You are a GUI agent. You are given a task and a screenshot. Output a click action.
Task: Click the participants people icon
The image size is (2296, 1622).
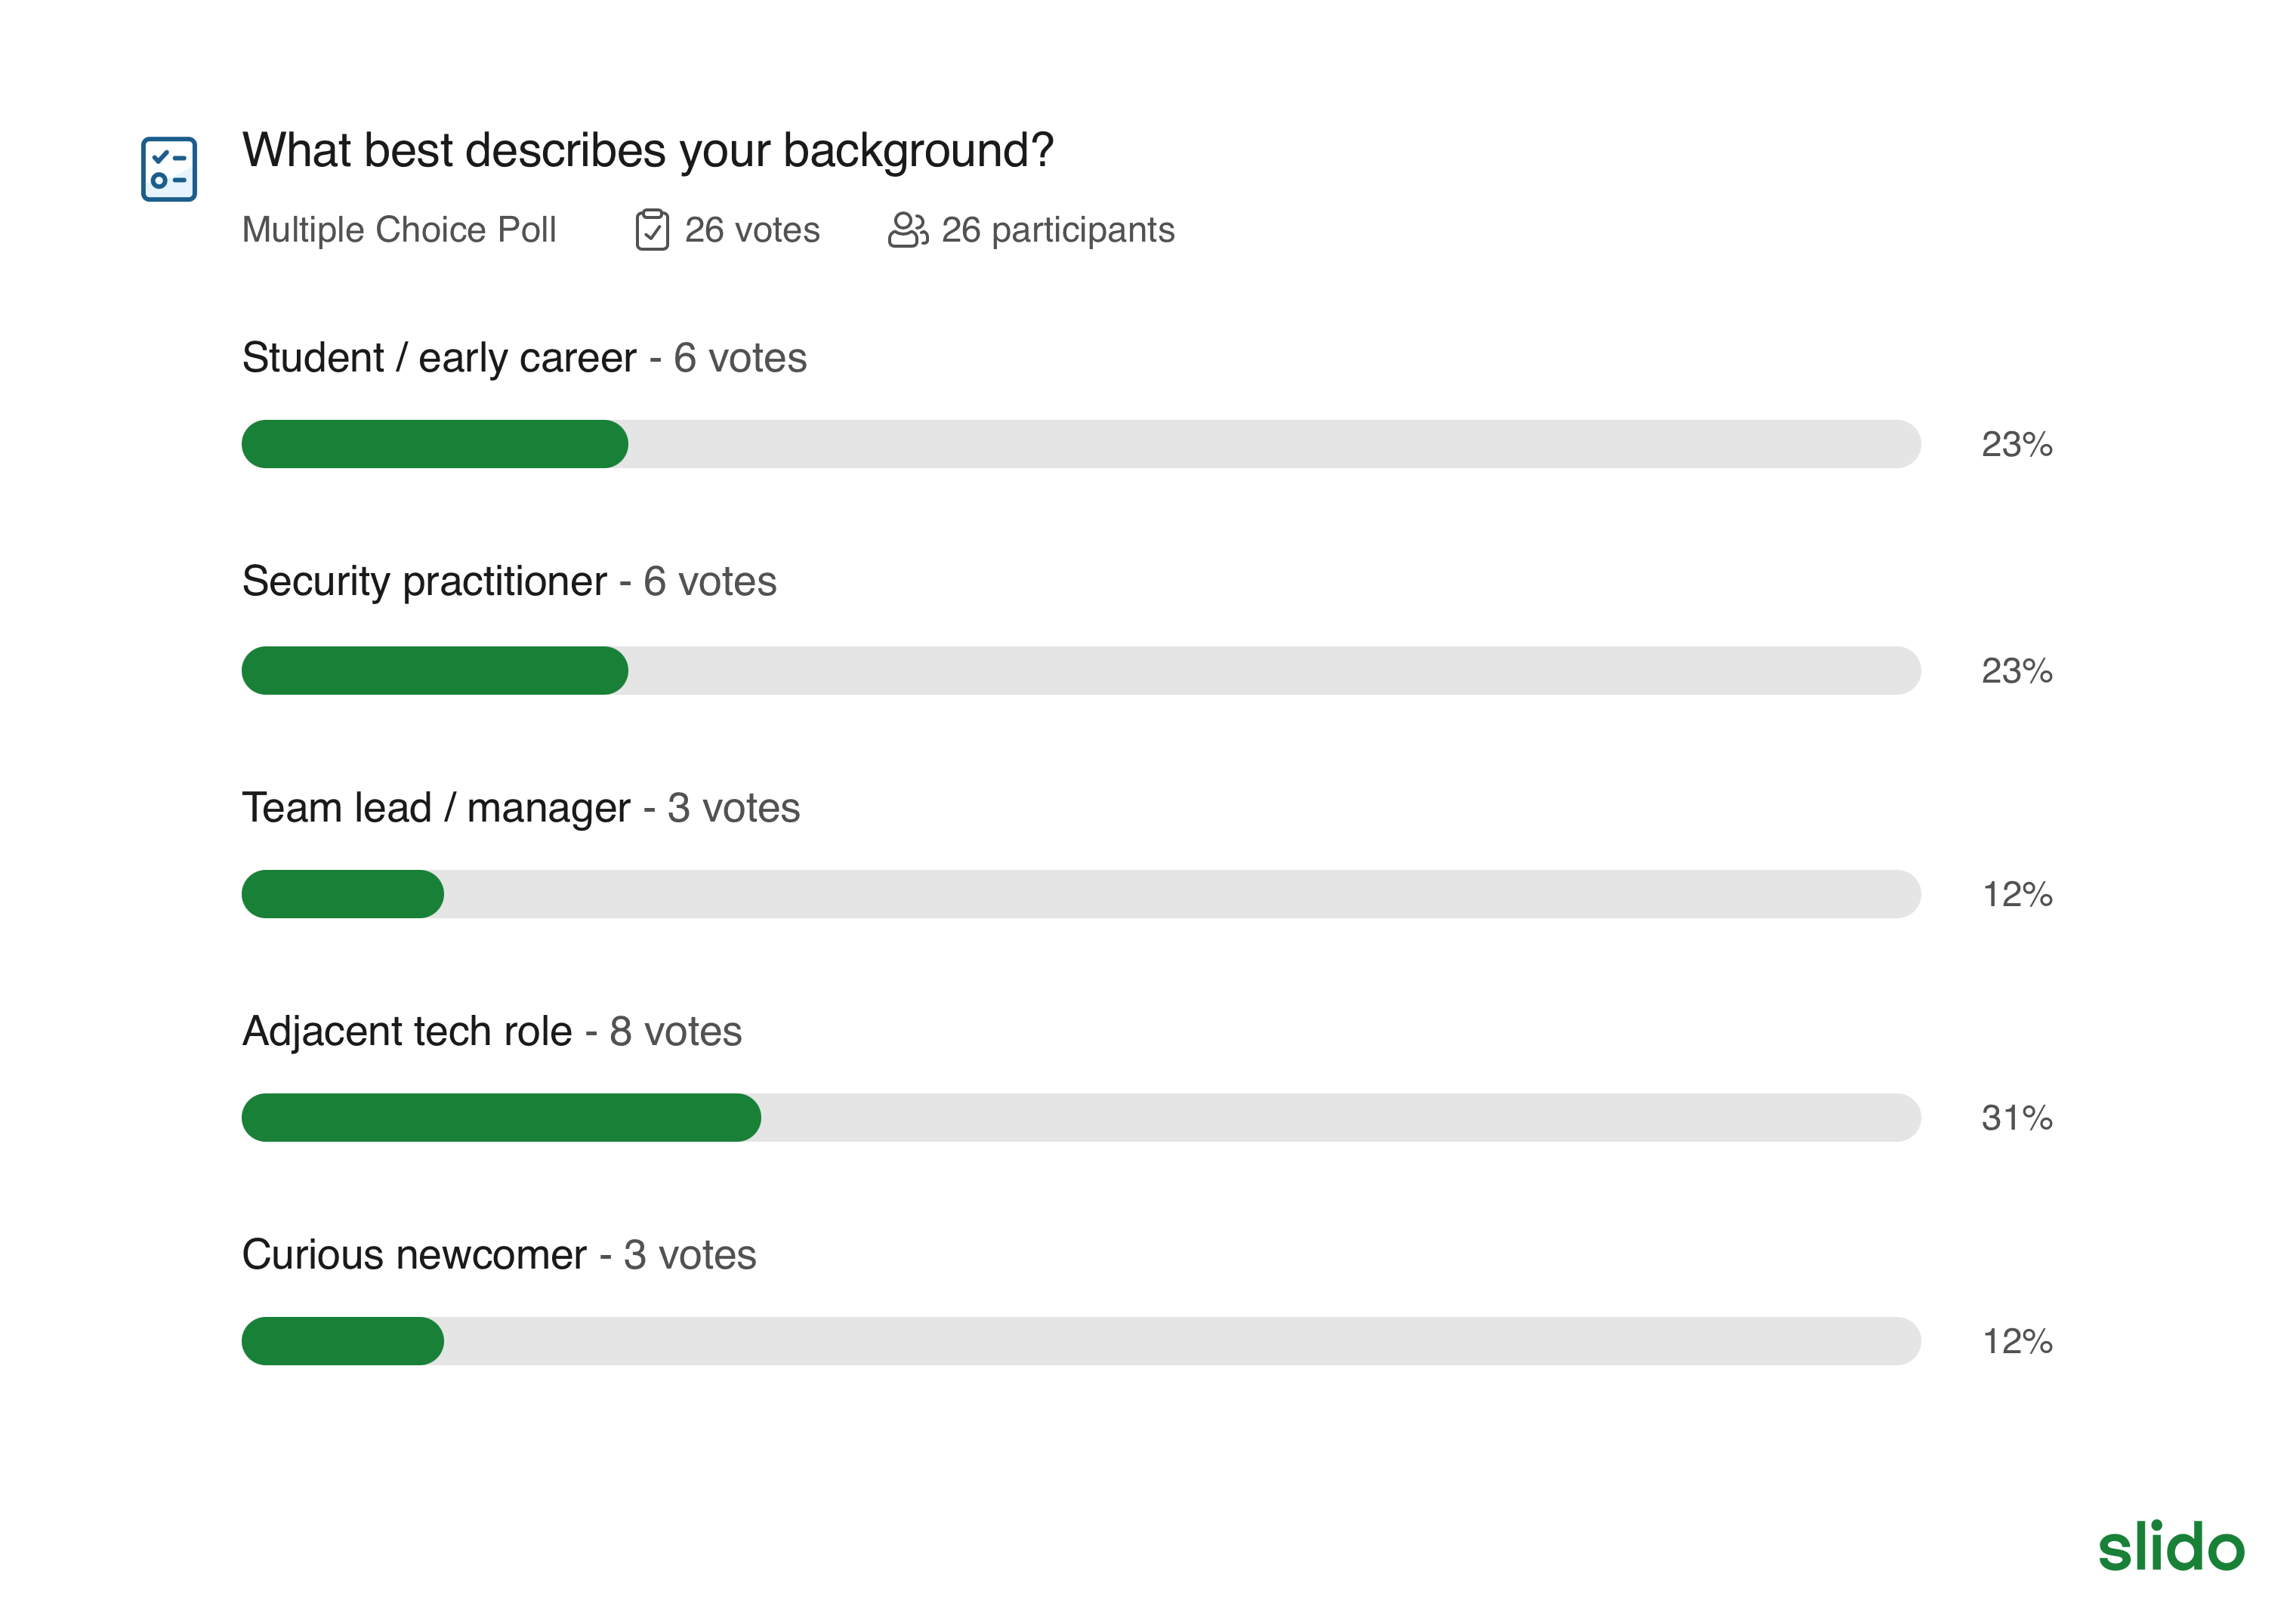point(907,230)
